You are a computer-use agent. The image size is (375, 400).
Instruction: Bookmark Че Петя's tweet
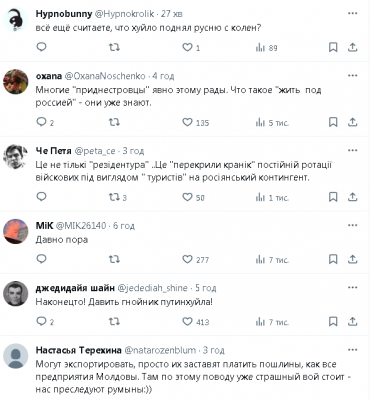point(333,197)
